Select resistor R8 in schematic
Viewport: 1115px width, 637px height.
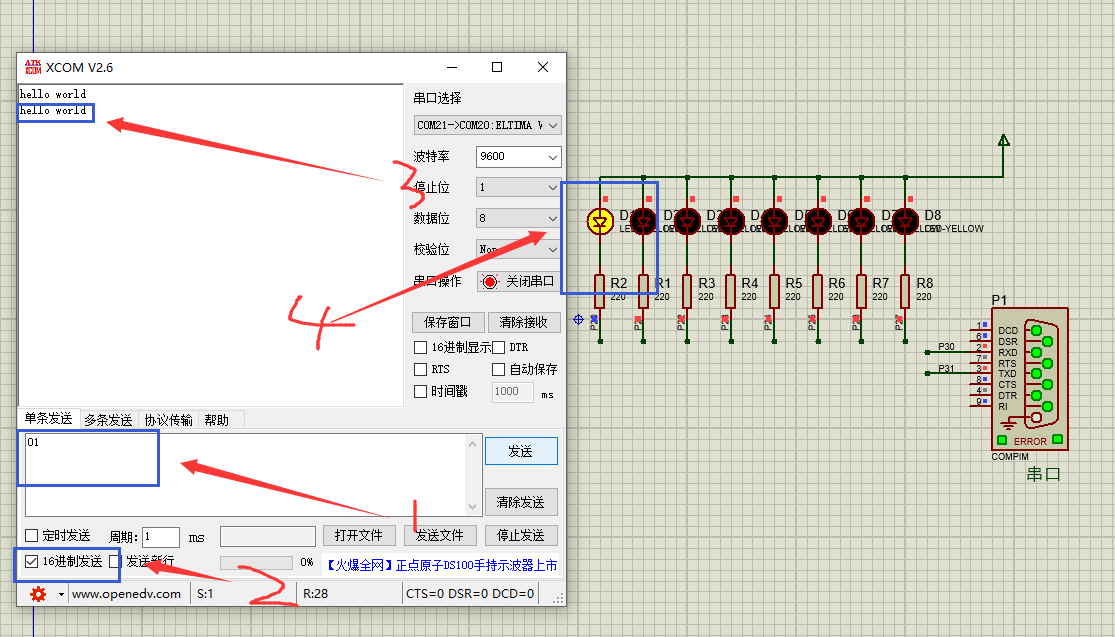(905, 291)
